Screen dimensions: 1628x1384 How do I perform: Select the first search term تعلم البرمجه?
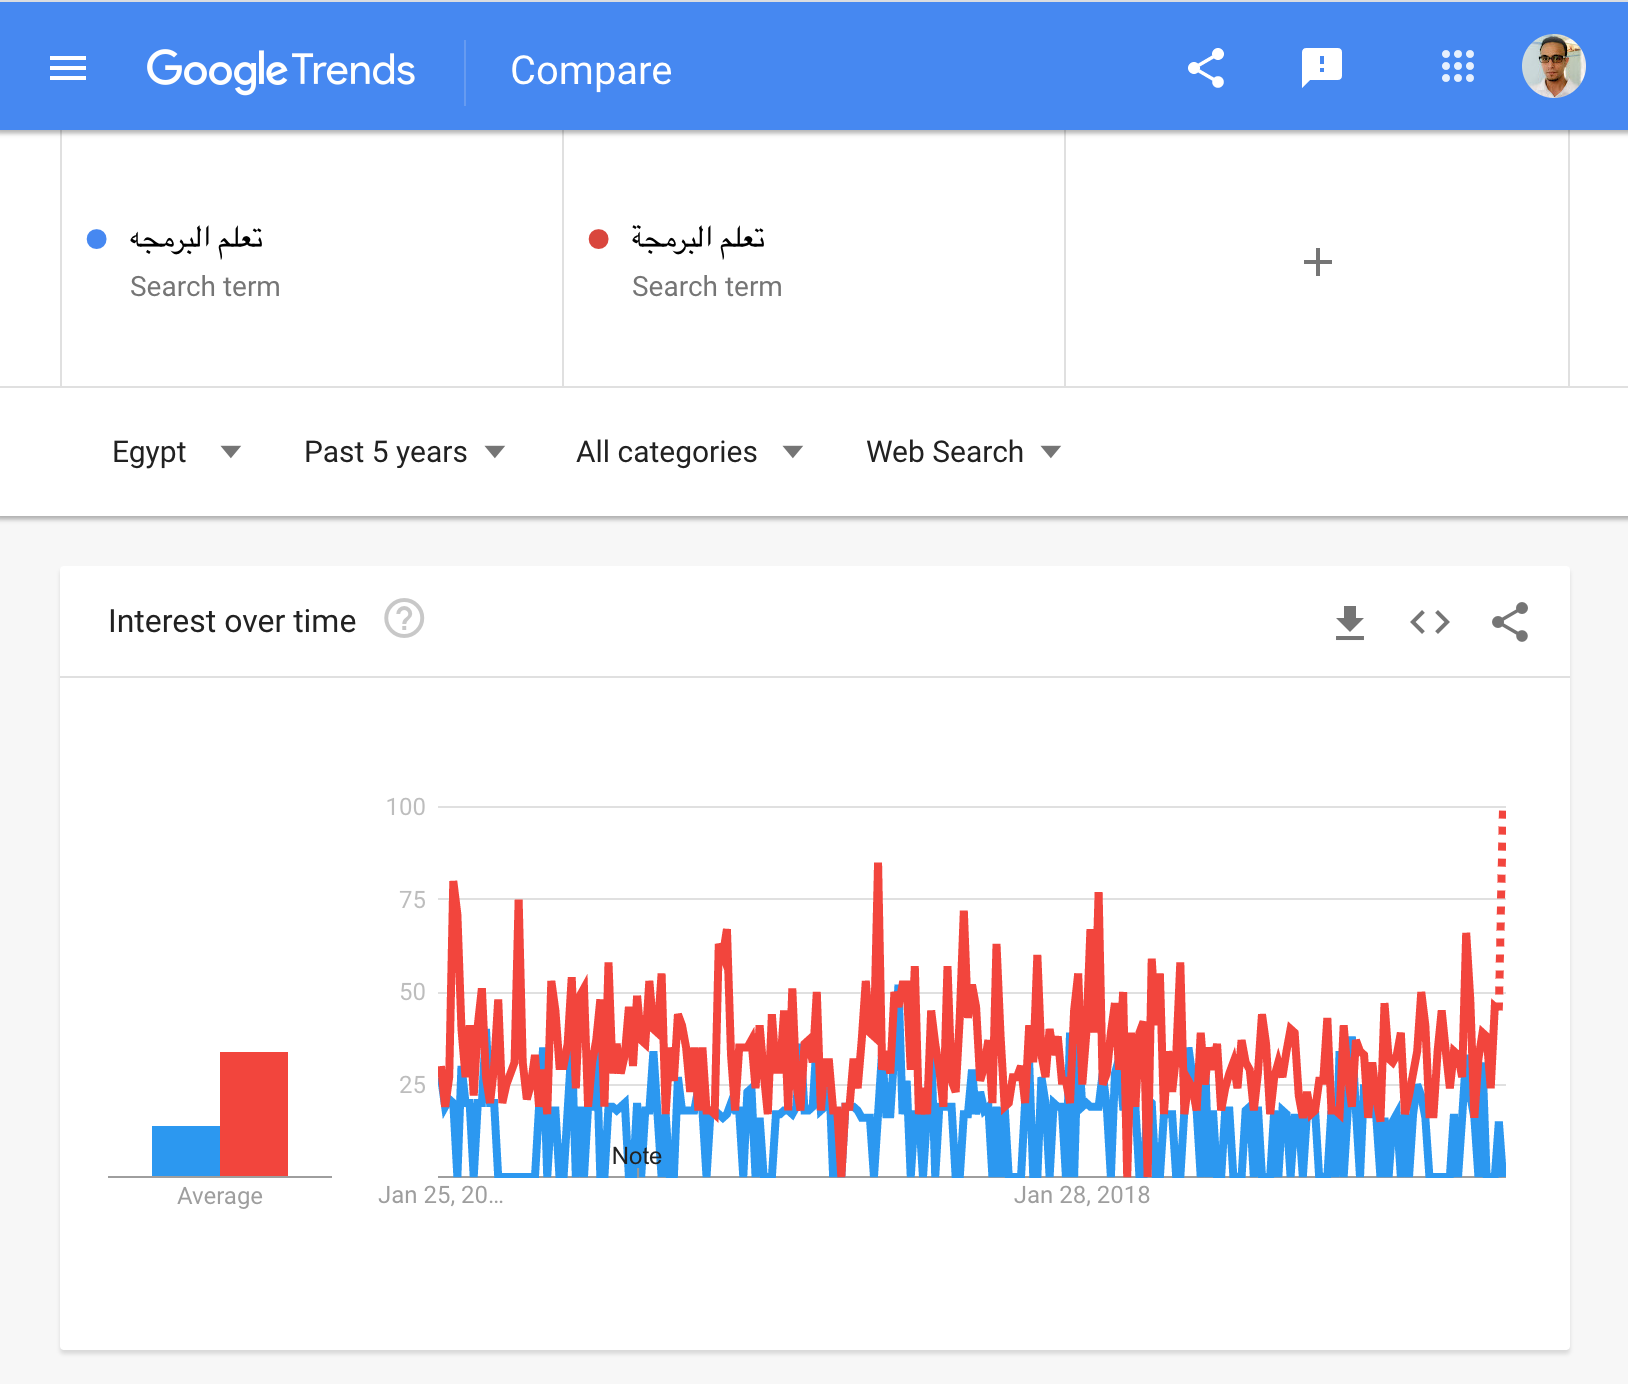coord(197,238)
